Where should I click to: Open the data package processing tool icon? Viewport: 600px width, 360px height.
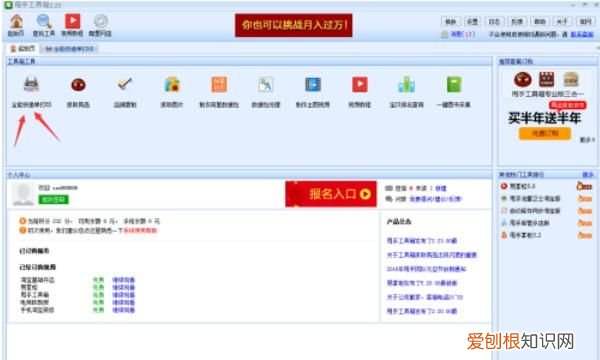tap(266, 84)
